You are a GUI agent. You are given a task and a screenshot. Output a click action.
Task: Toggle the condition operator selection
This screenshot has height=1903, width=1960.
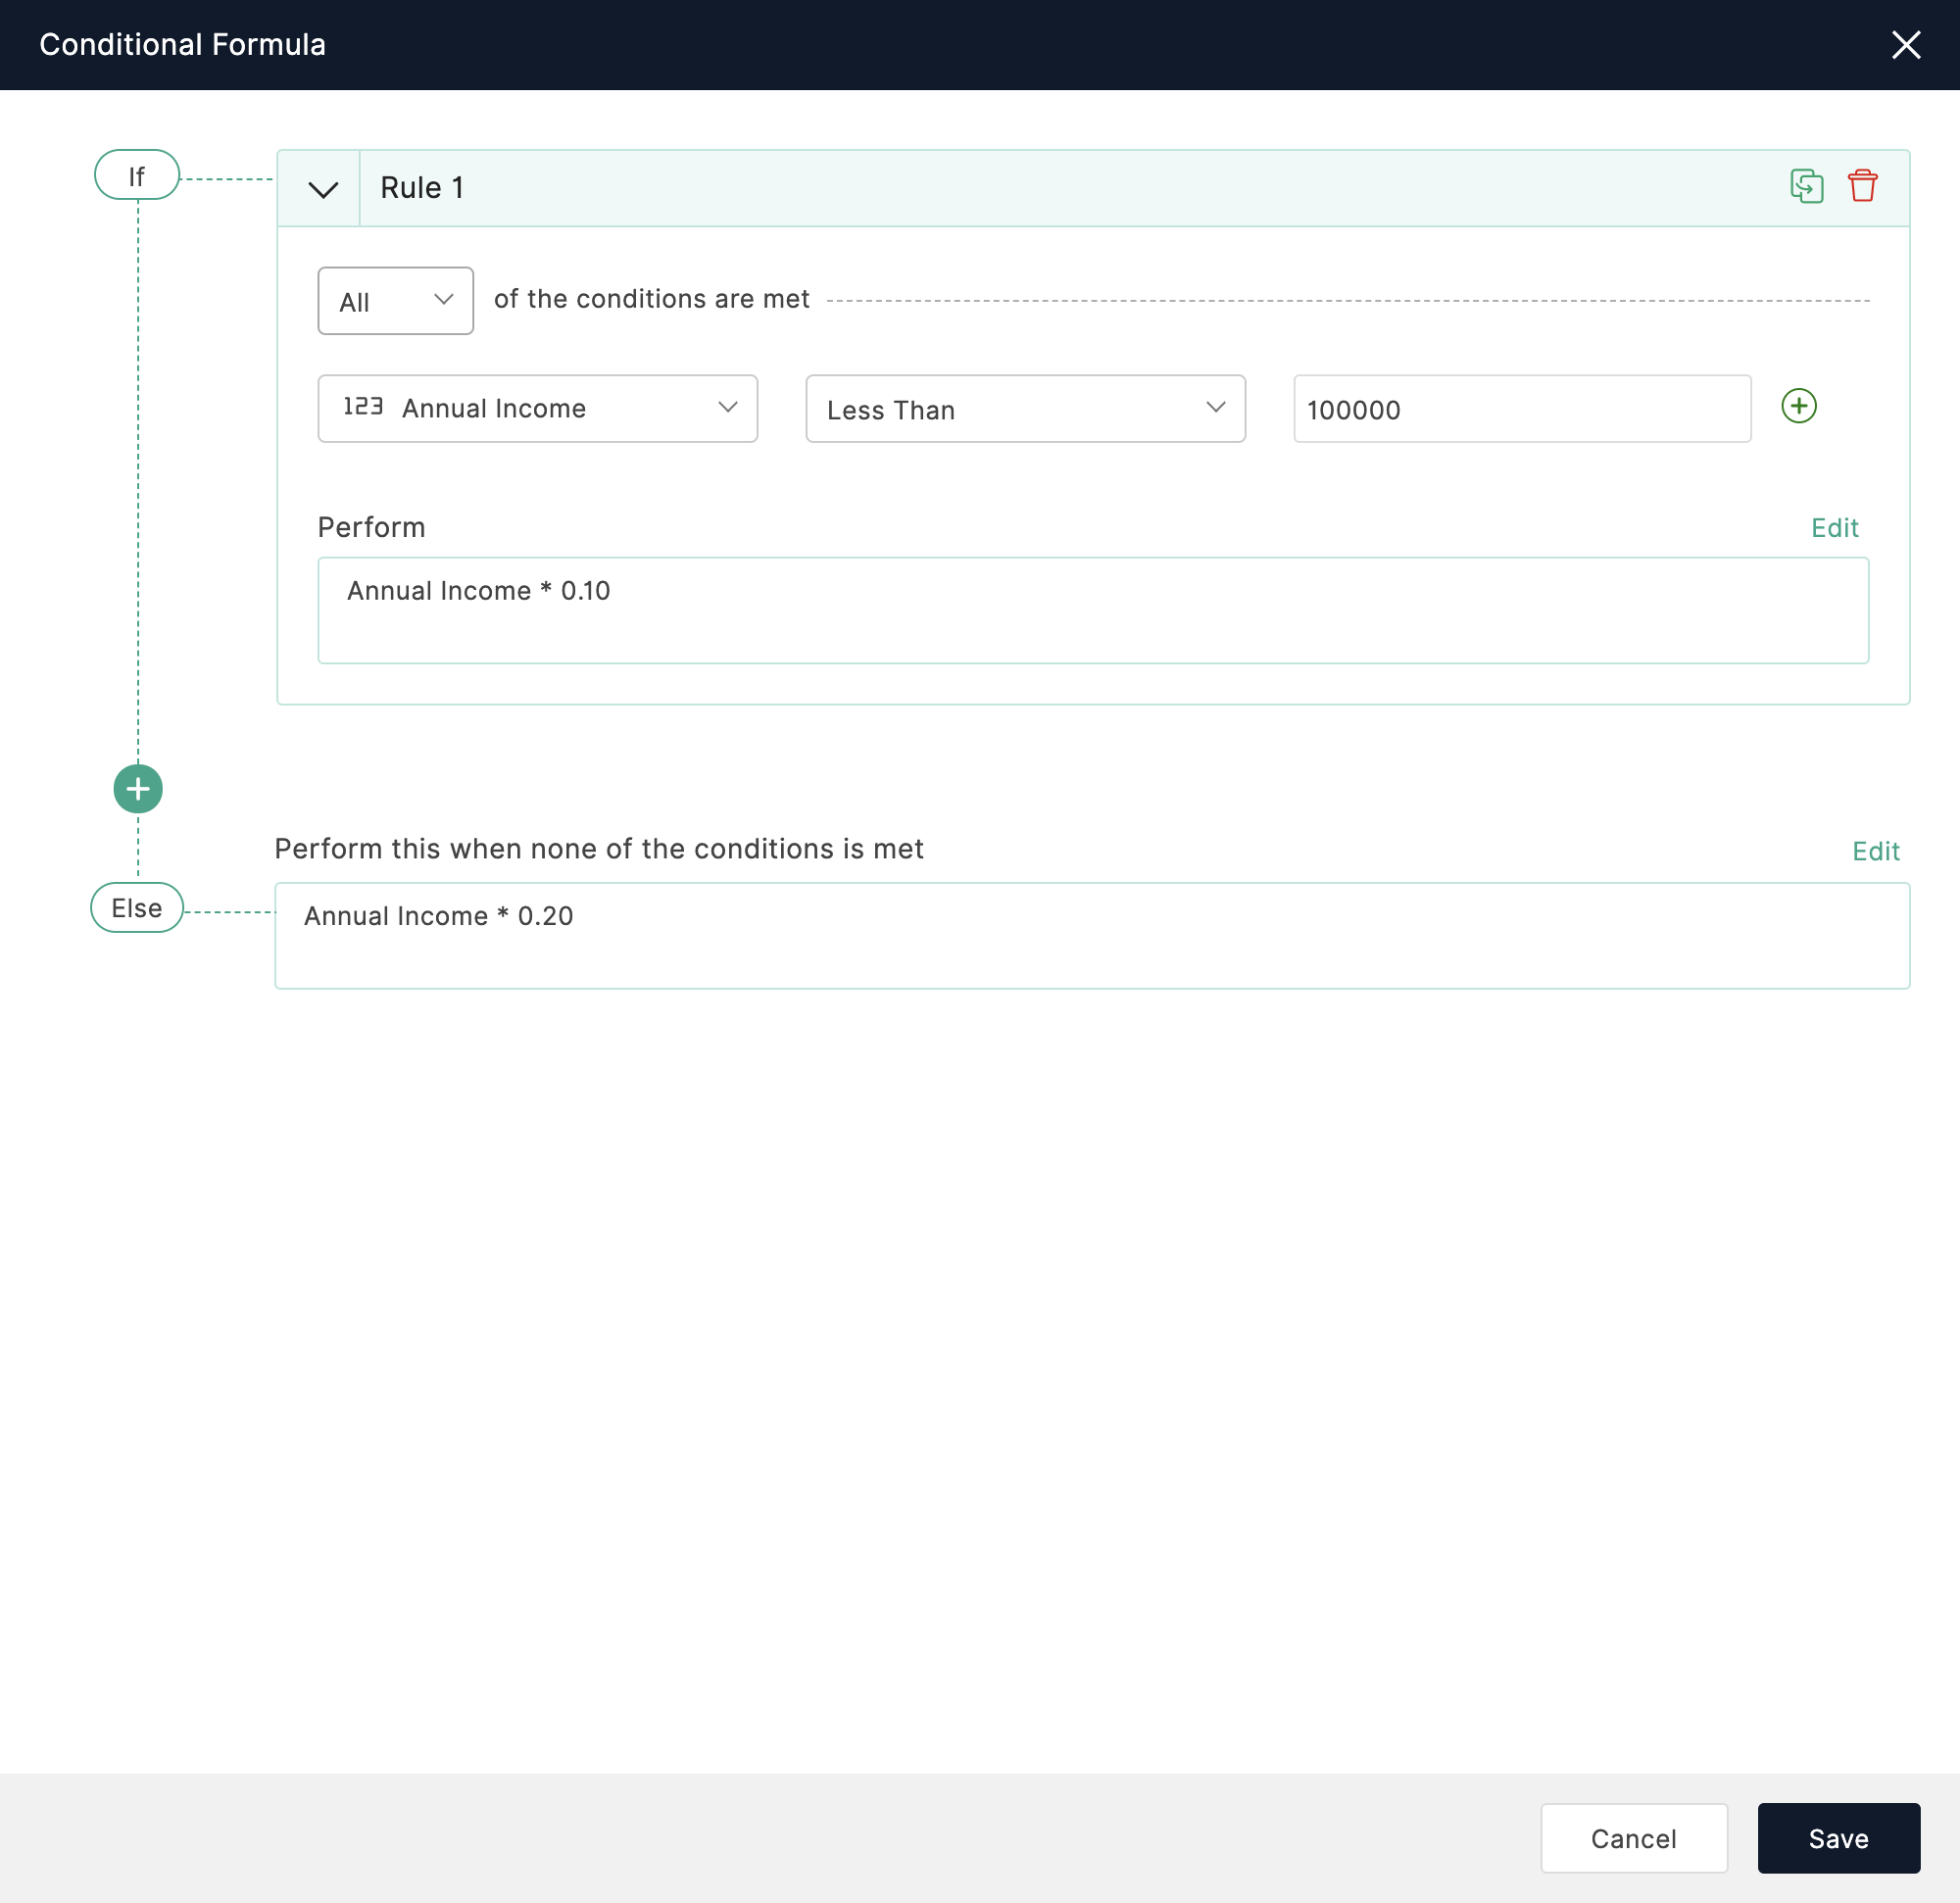[1024, 408]
